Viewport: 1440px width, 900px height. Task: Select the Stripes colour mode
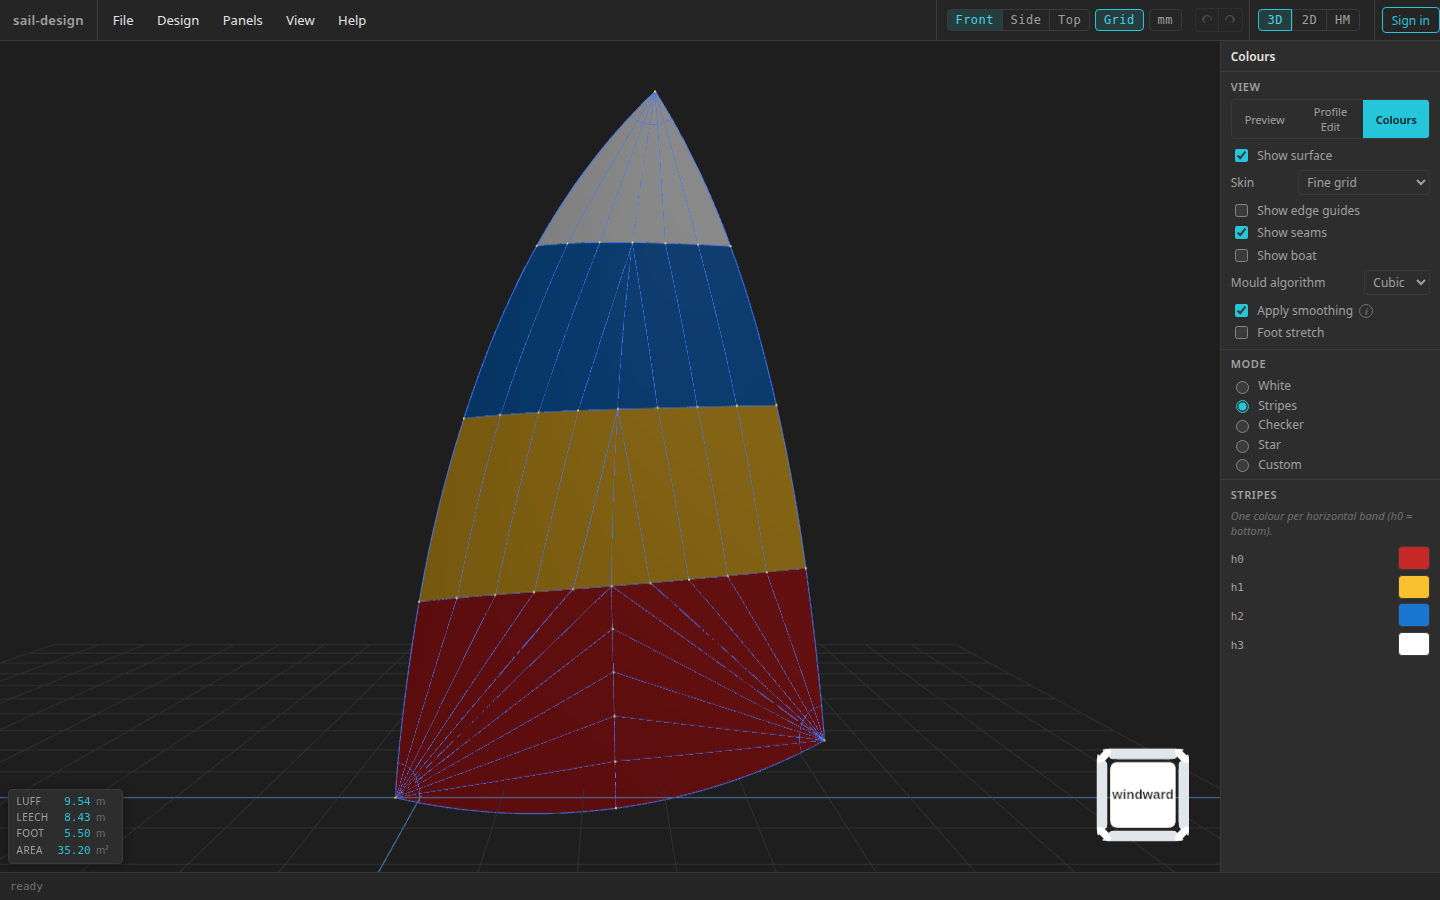click(x=1242, y=406)
